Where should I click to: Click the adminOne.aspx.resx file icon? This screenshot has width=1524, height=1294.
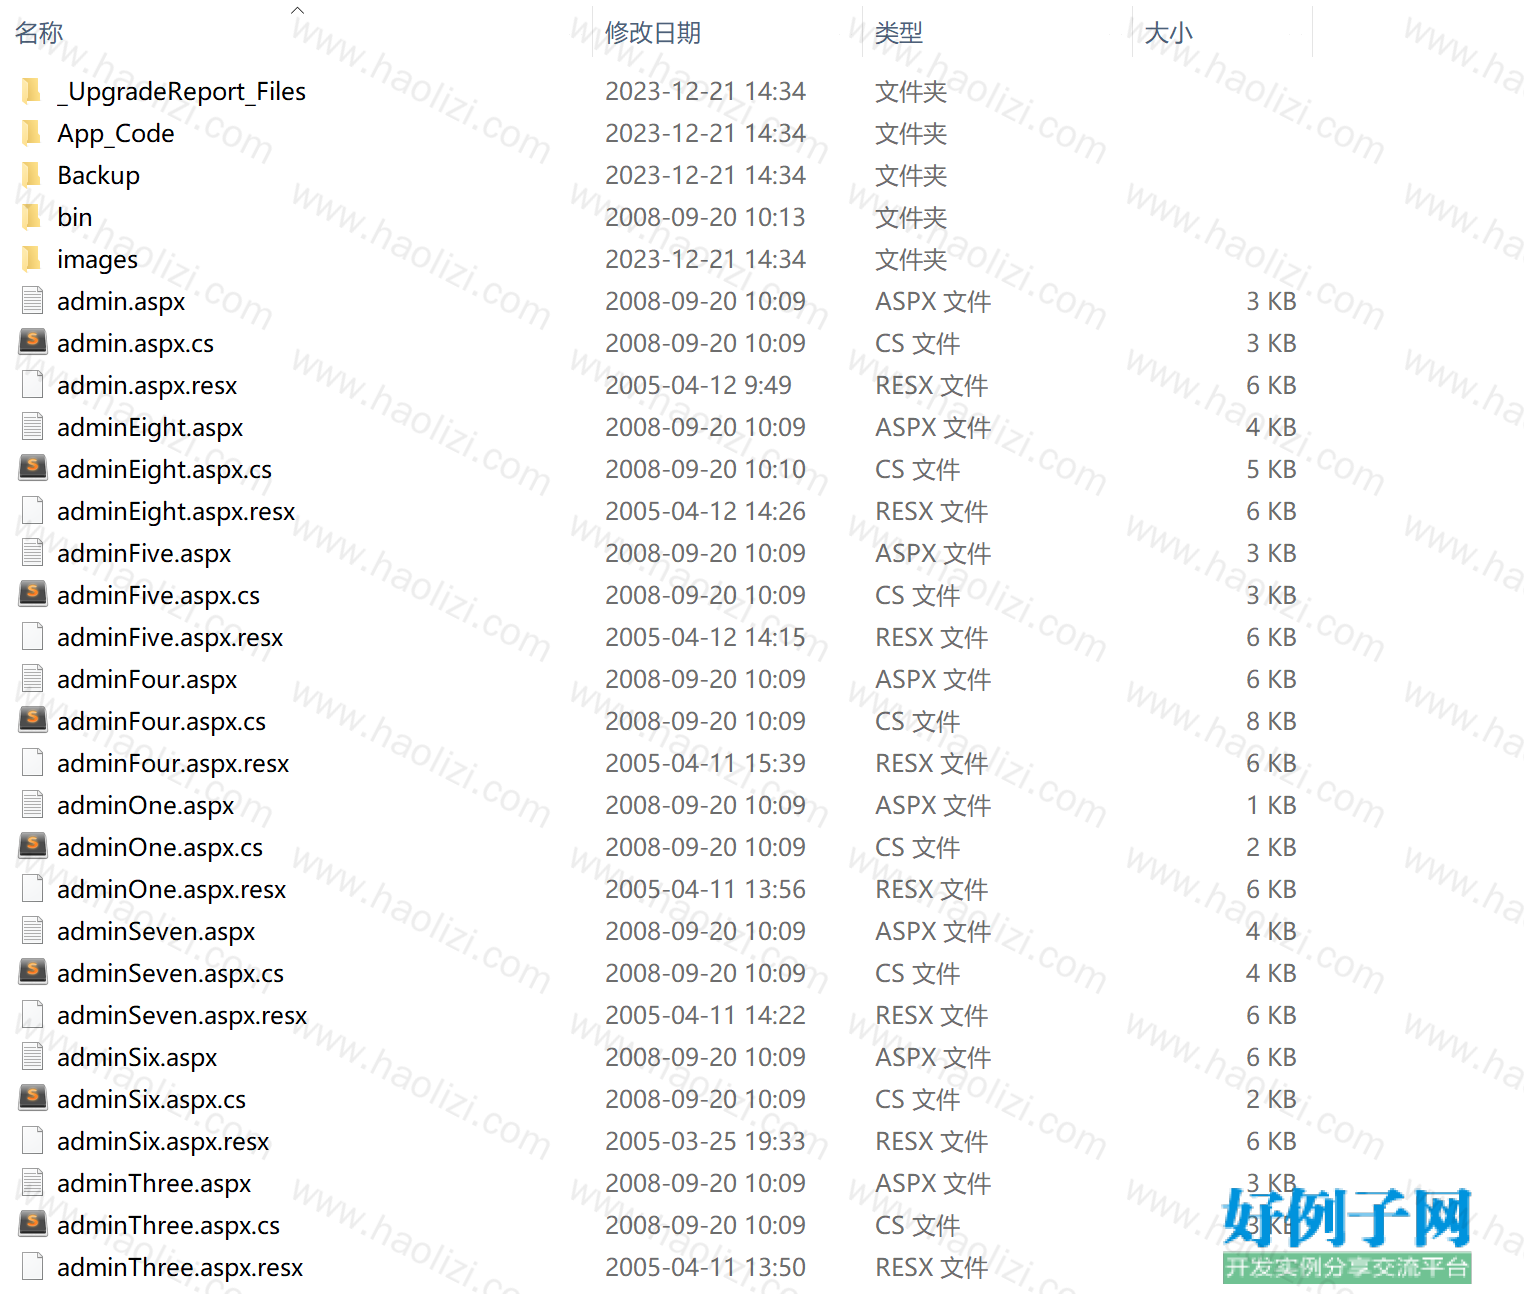point(32,889)
